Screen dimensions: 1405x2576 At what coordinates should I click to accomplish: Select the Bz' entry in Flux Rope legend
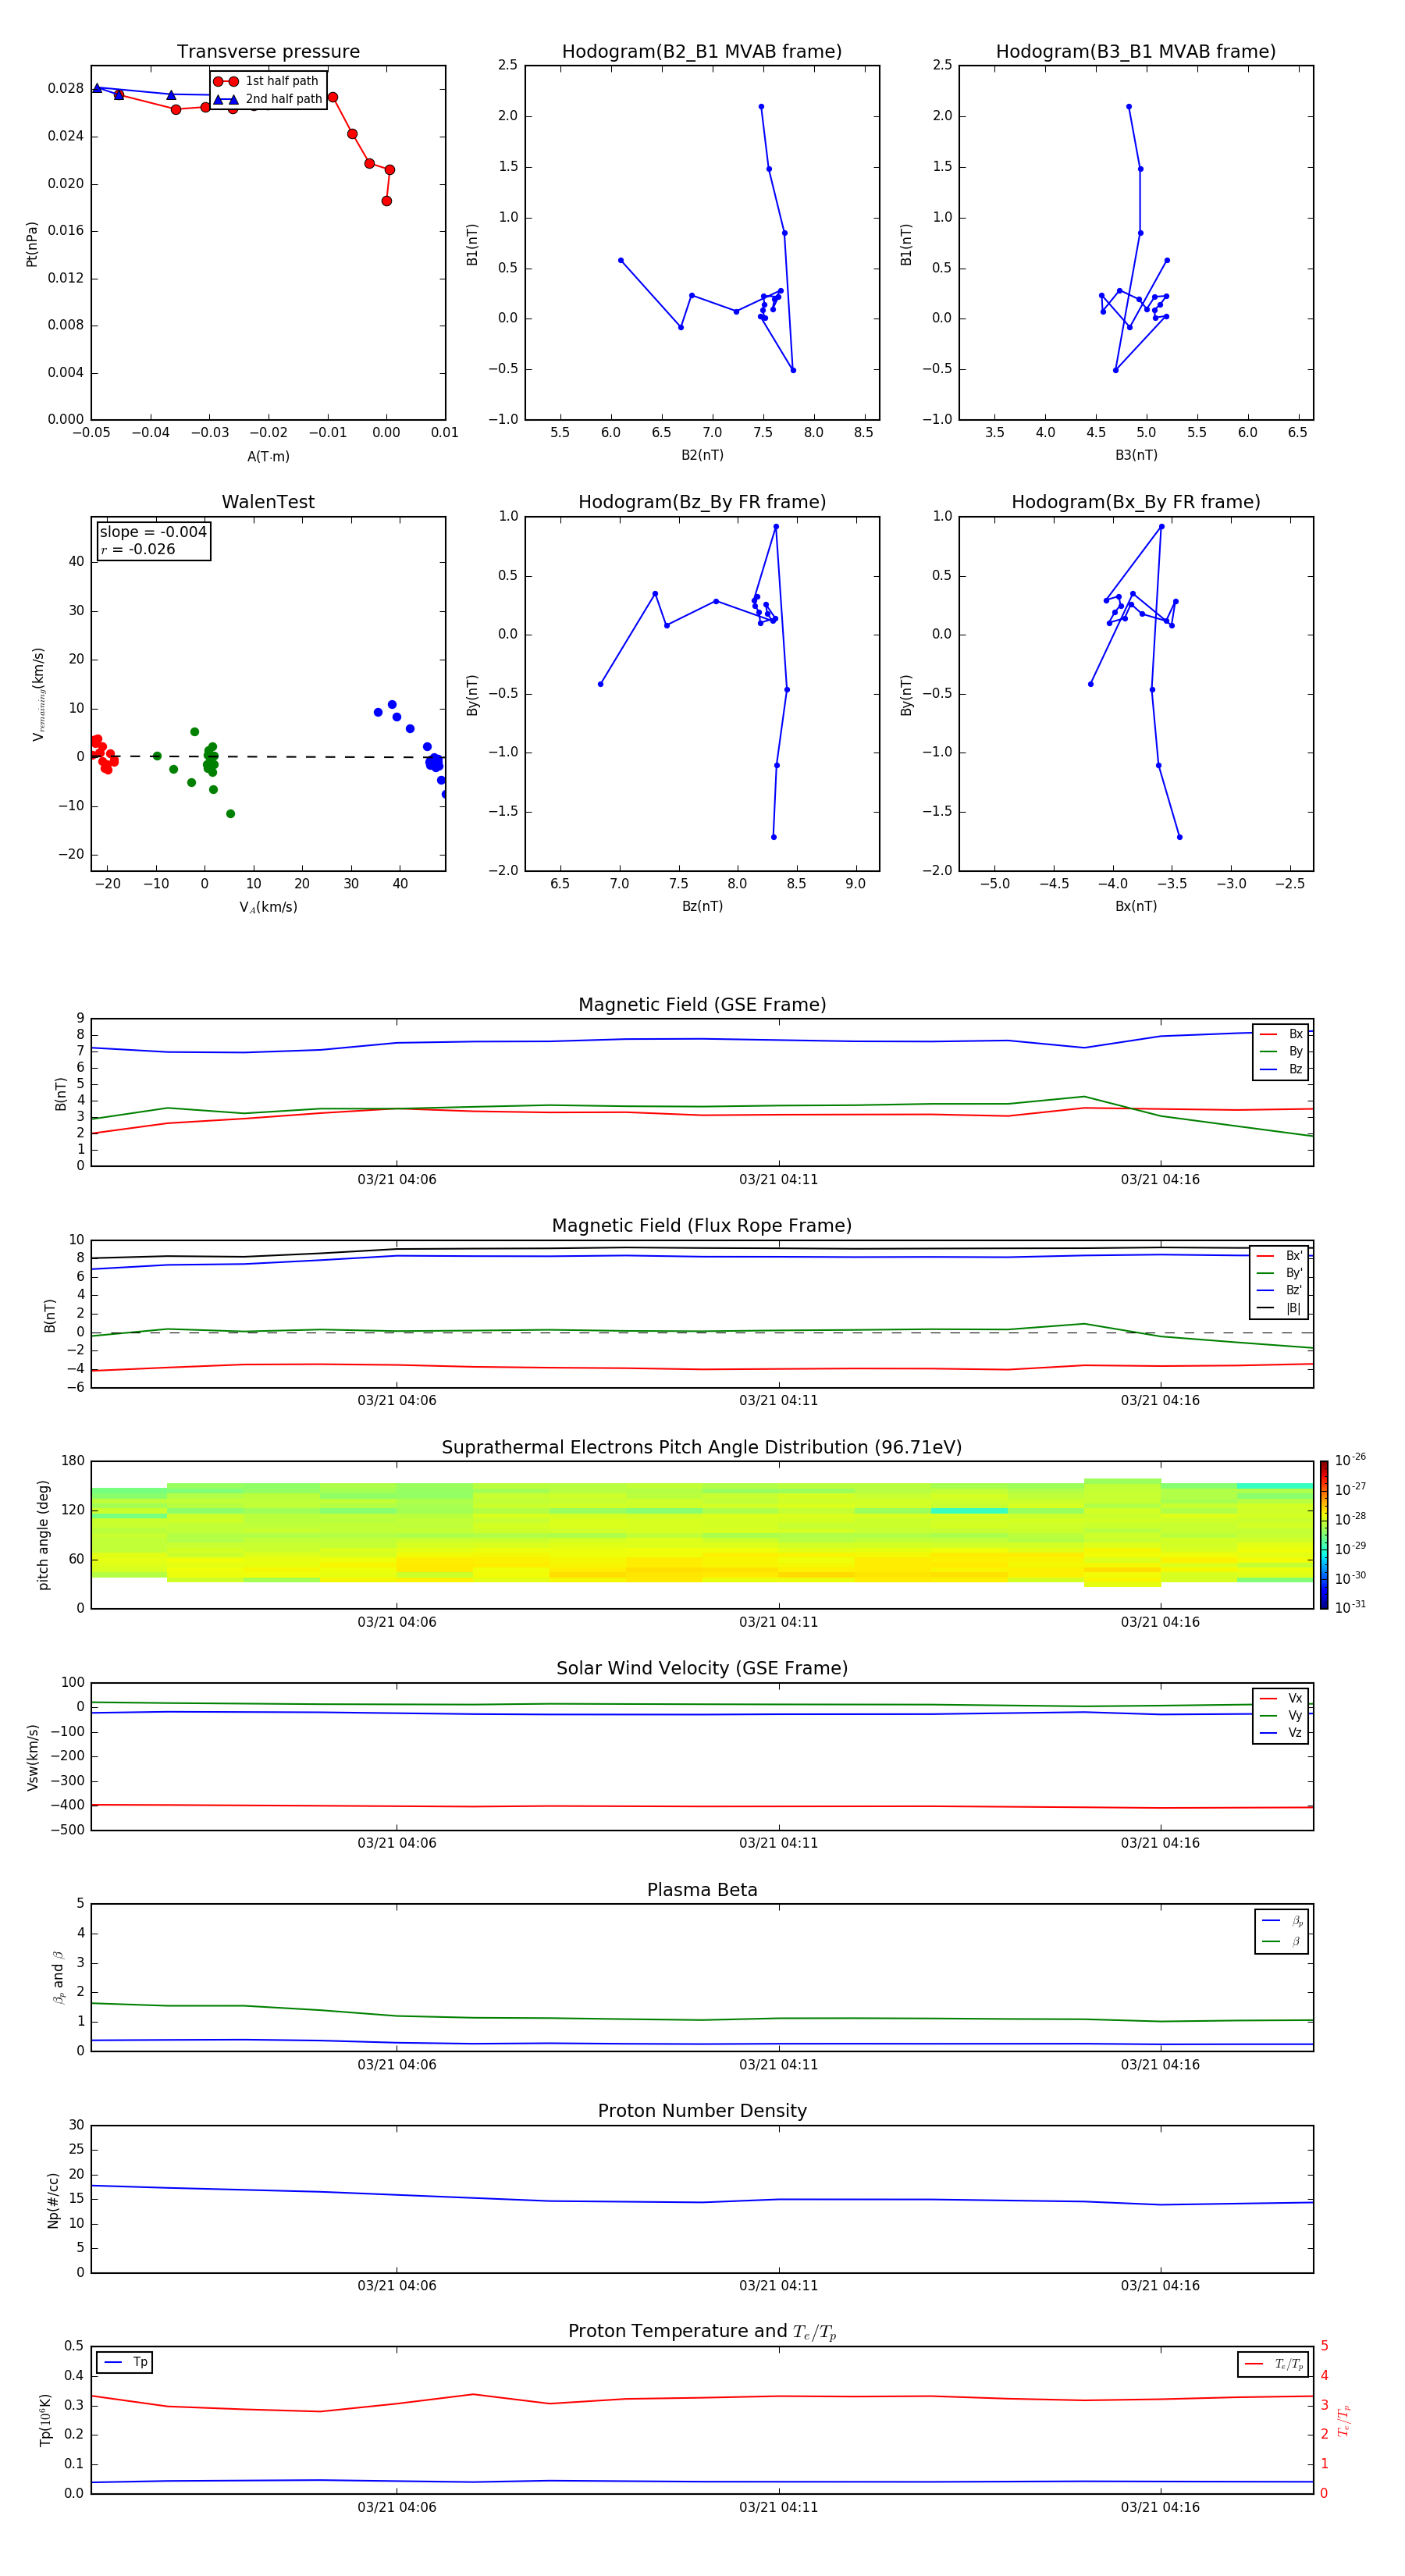(x=1280, y=1290)
